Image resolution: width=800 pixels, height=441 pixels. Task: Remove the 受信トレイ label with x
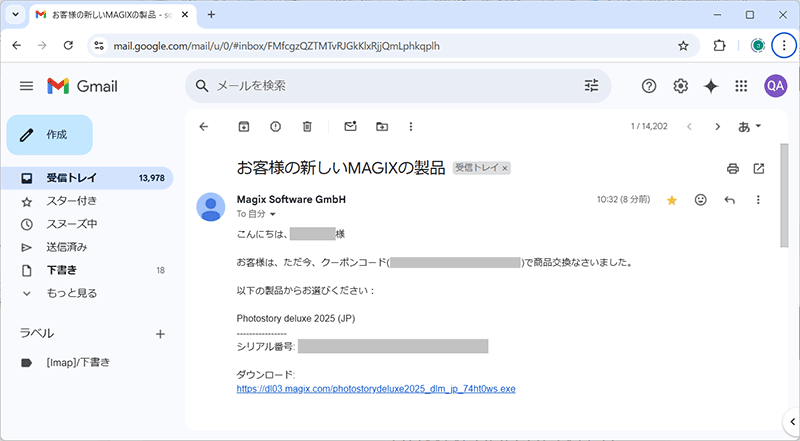505,168
